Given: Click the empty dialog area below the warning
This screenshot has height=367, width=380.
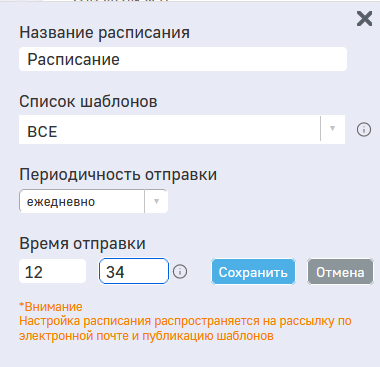Looking at the screenshot, I should 190,356.
